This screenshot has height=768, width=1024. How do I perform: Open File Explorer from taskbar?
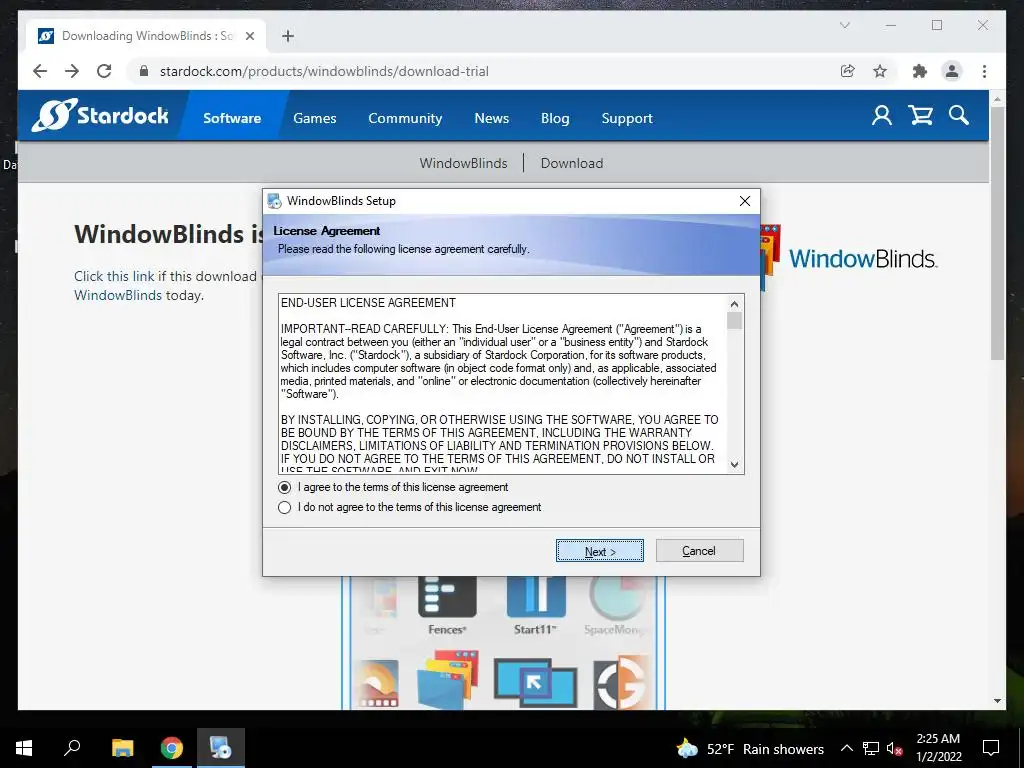point(122,748)
